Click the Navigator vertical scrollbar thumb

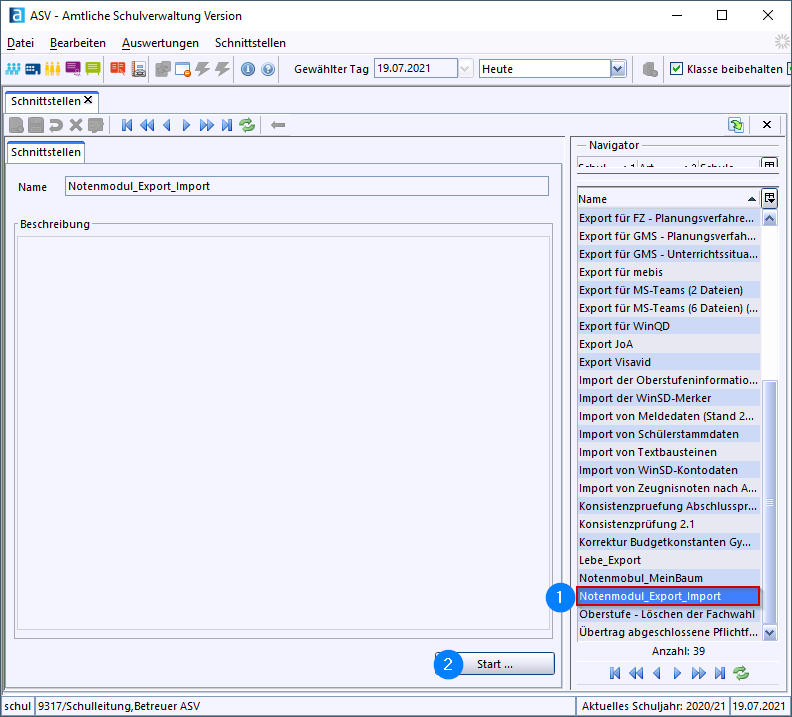coord(769,502)
